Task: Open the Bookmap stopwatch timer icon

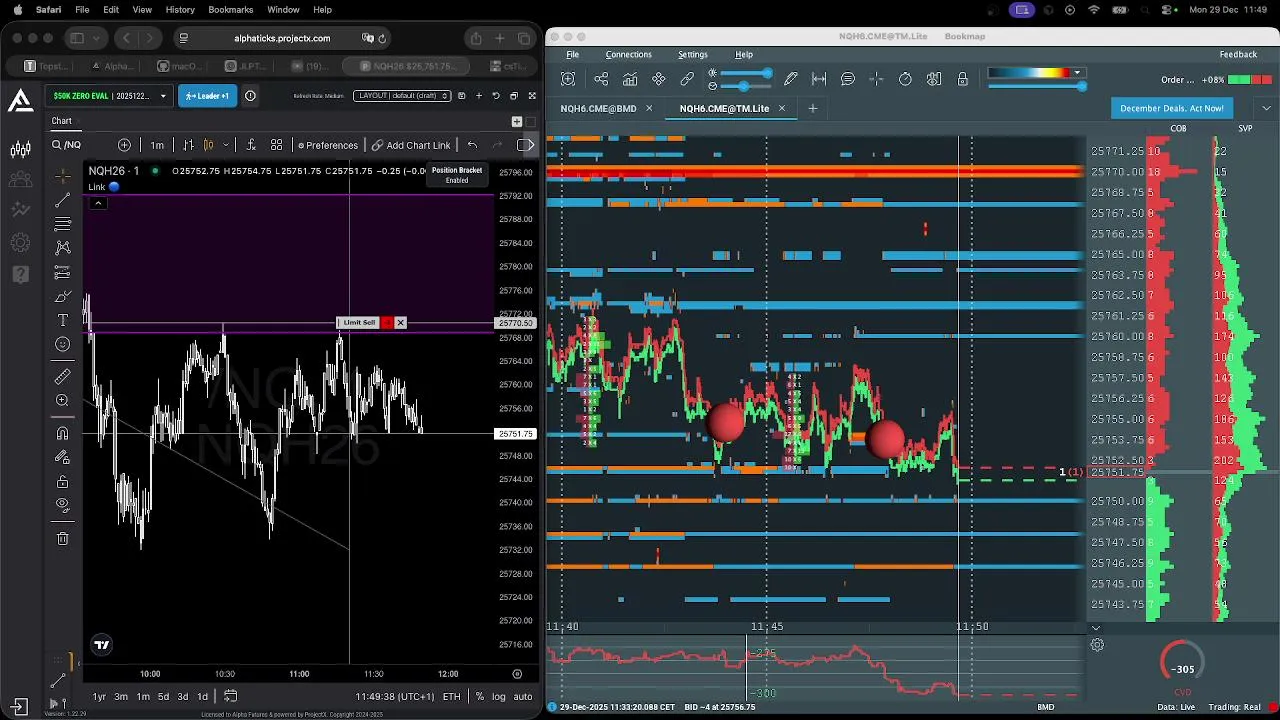Action: [905, 79]
